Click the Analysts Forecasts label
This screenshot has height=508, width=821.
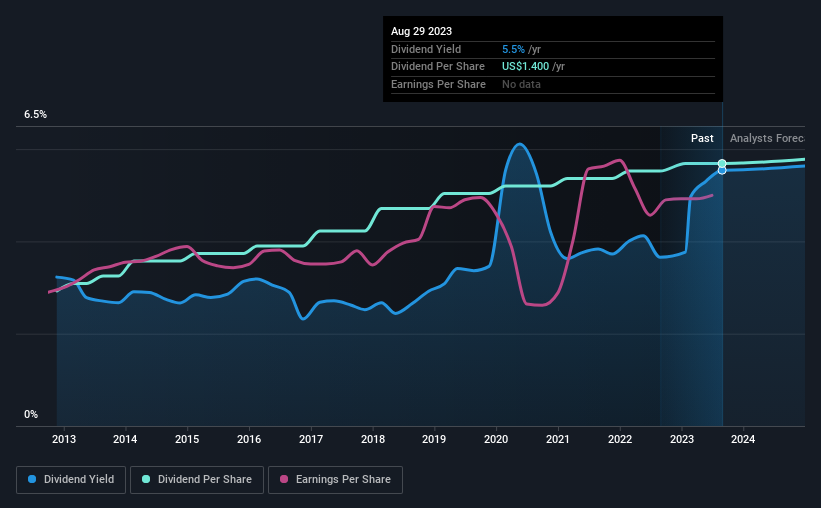tap(768, 138)
